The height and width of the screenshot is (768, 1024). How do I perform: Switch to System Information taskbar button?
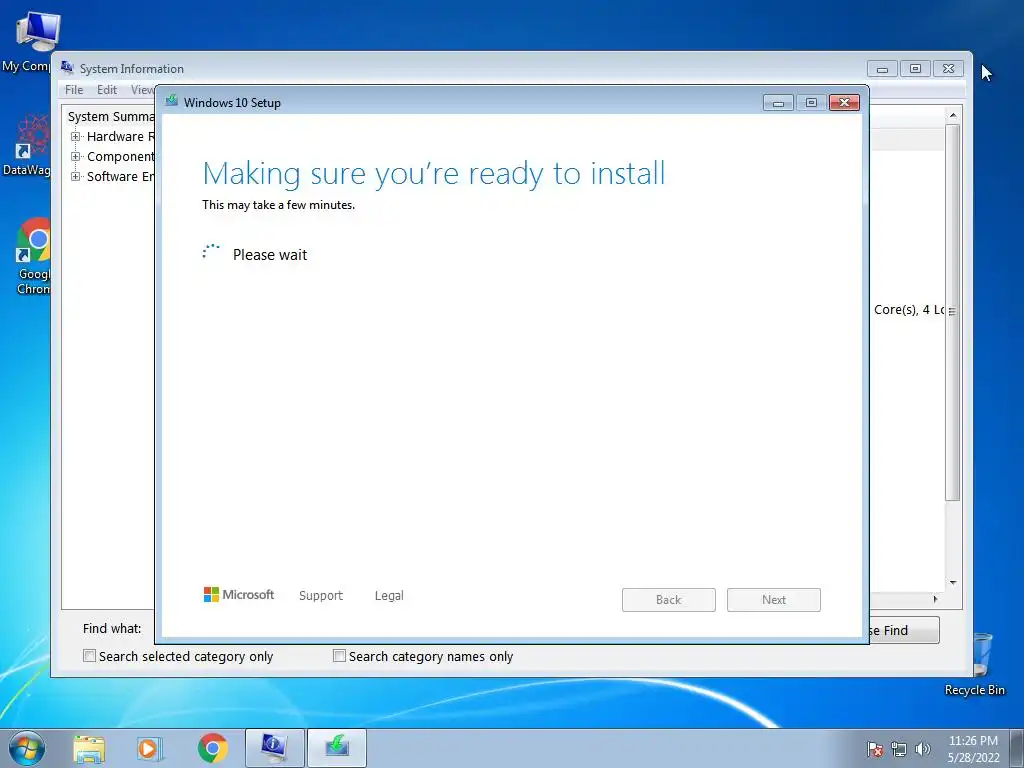[x=274, y=748]
